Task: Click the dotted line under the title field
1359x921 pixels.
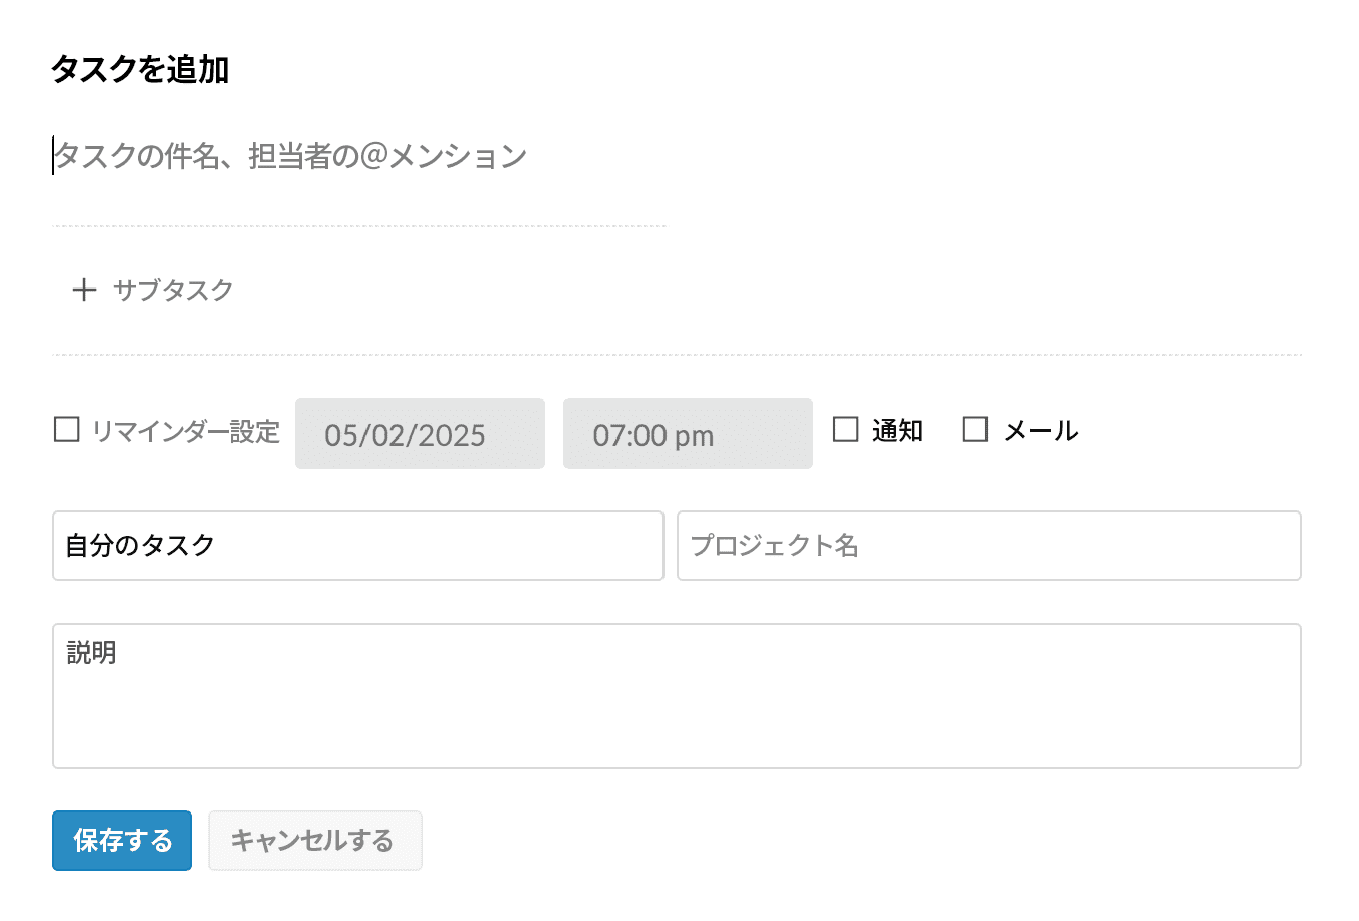Action: [360, 226]
